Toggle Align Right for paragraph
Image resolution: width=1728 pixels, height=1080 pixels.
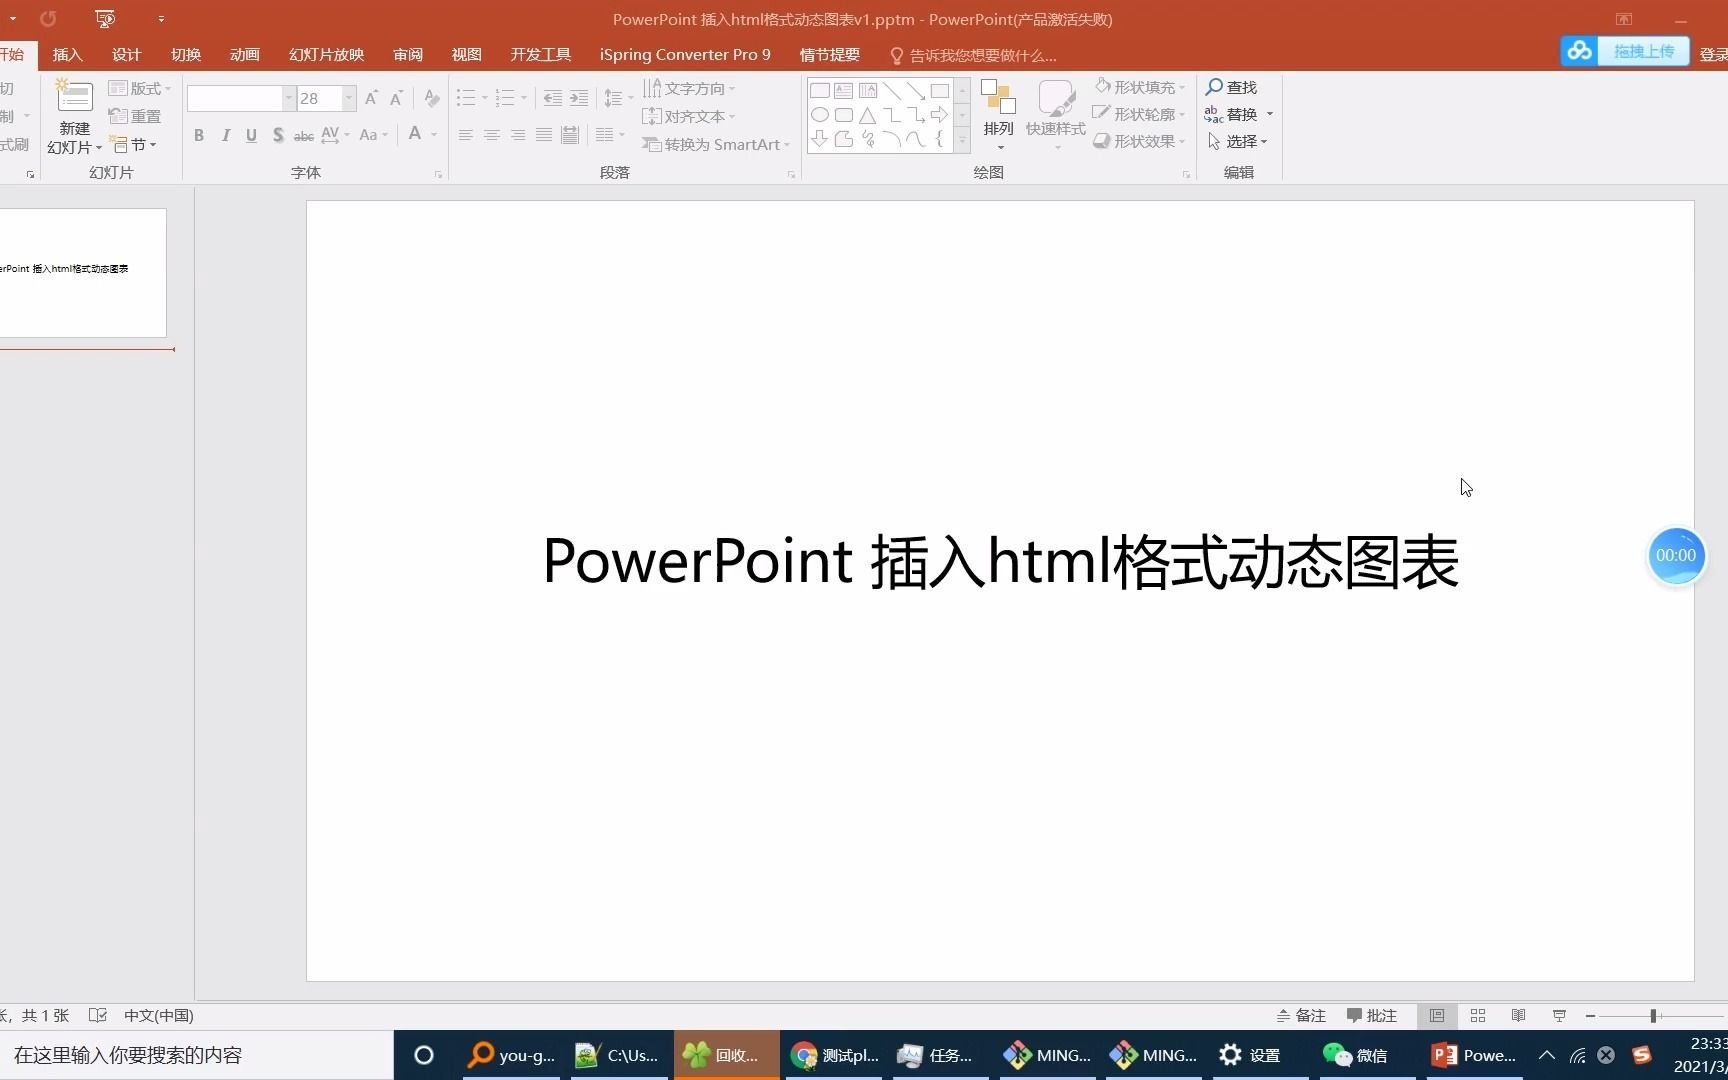pyautogui.click(x=518, y=135)
